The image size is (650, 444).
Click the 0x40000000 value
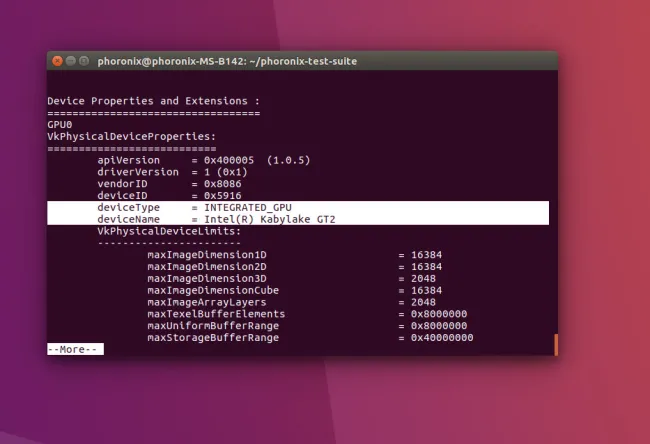point(442,337)
